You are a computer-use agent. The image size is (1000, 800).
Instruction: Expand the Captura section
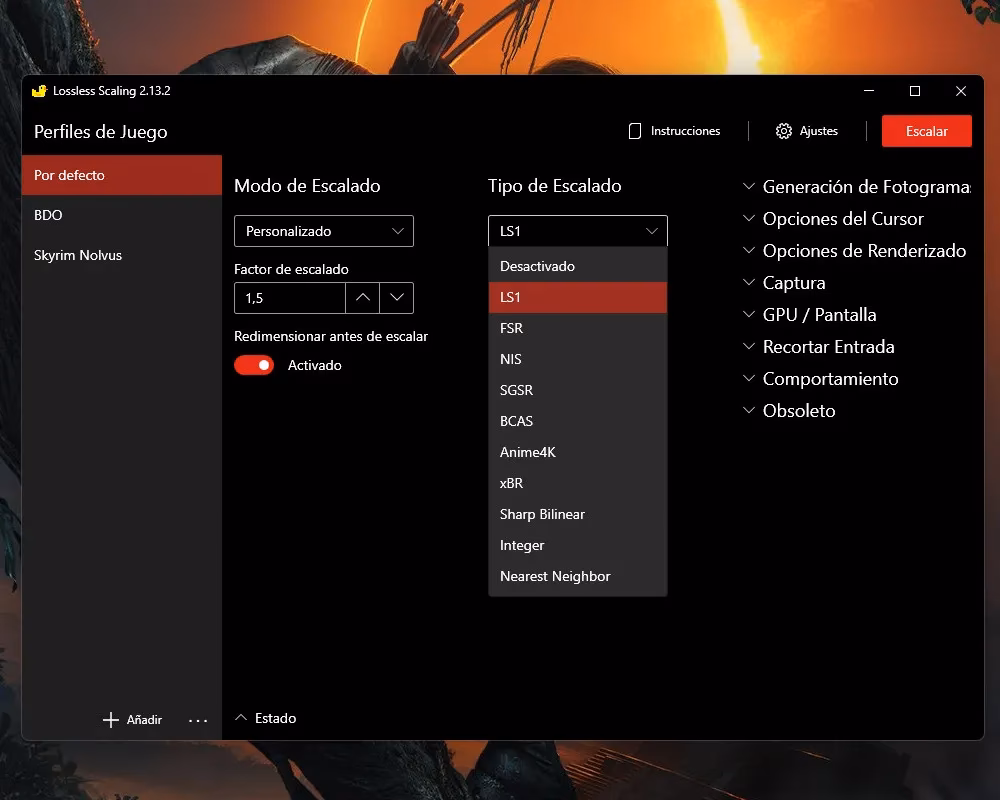pos(784,283)
